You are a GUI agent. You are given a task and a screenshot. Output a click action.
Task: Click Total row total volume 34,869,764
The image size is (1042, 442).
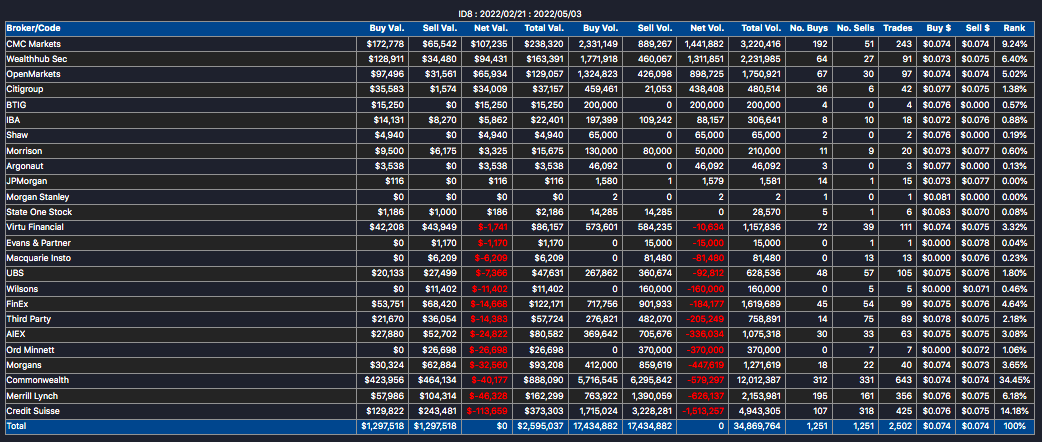756,426
